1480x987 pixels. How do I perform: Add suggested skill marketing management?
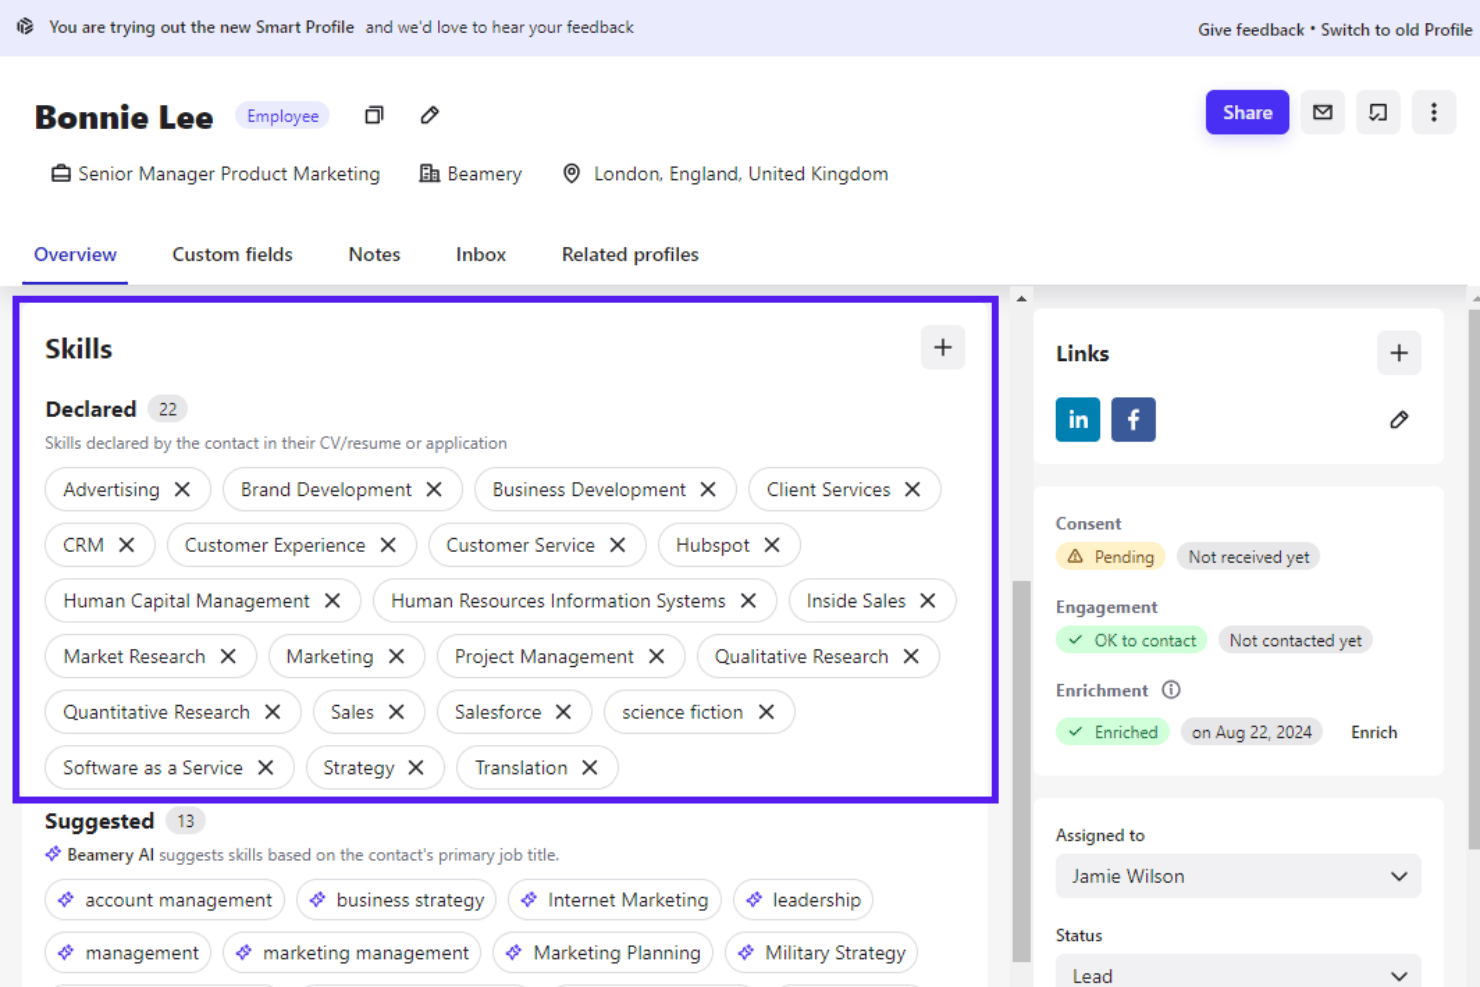coord(352,952)
